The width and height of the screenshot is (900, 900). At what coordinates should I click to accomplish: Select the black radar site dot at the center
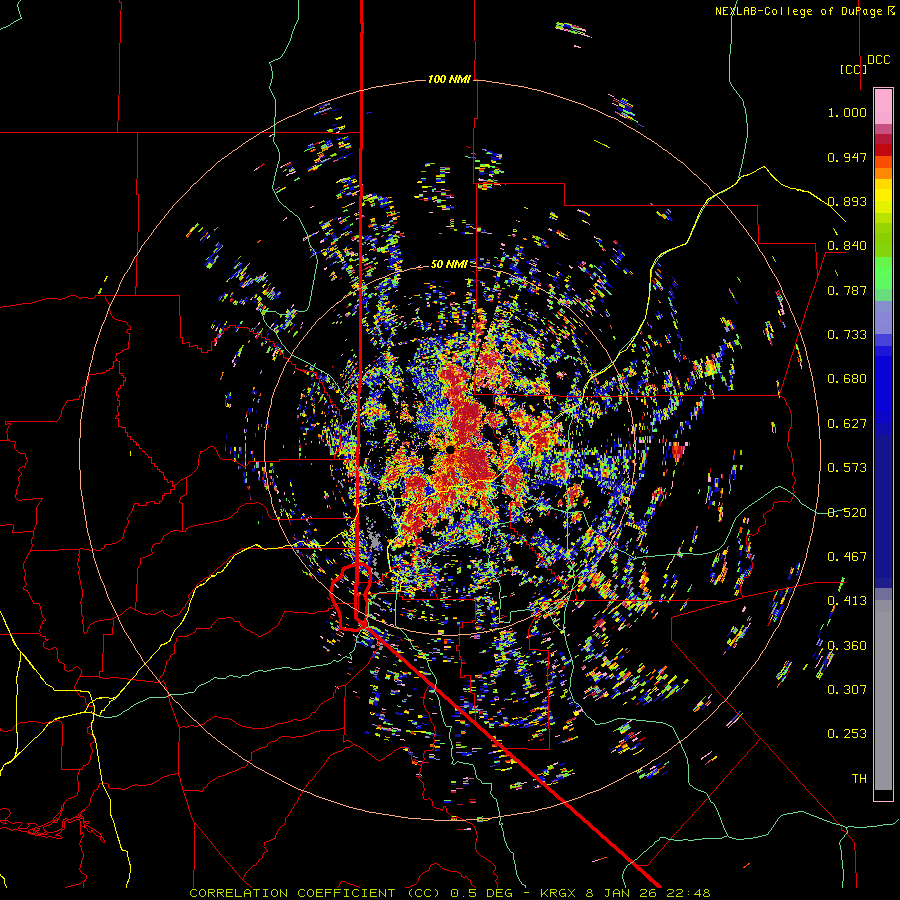450,449
